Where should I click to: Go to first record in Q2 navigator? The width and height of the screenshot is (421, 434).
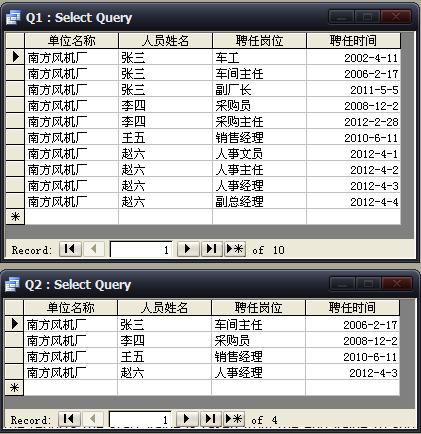coord(69,419)
